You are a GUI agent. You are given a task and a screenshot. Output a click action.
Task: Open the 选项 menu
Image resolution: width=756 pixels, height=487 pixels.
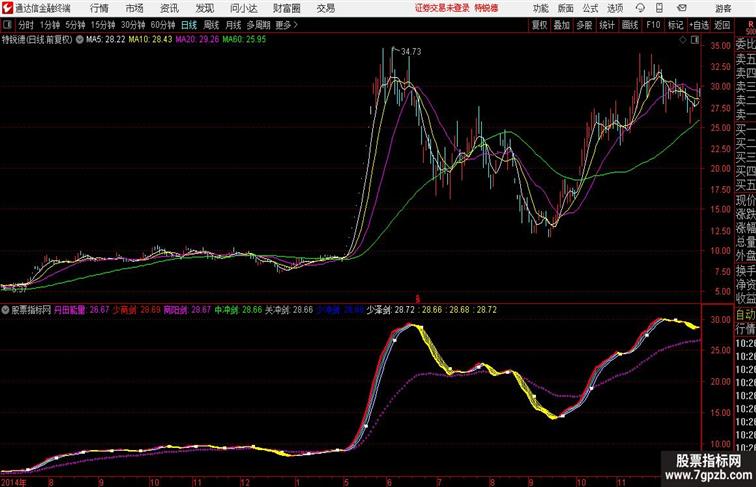point(615,9)
